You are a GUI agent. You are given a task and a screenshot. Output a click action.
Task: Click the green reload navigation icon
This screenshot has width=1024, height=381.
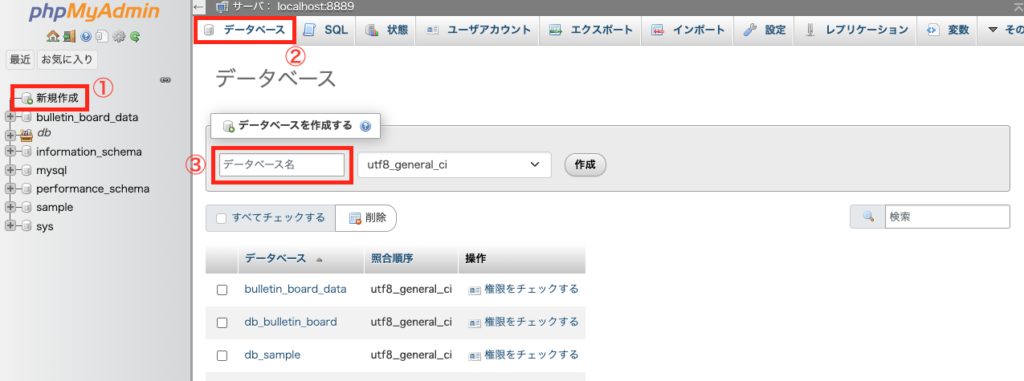[x=135, y=37]
